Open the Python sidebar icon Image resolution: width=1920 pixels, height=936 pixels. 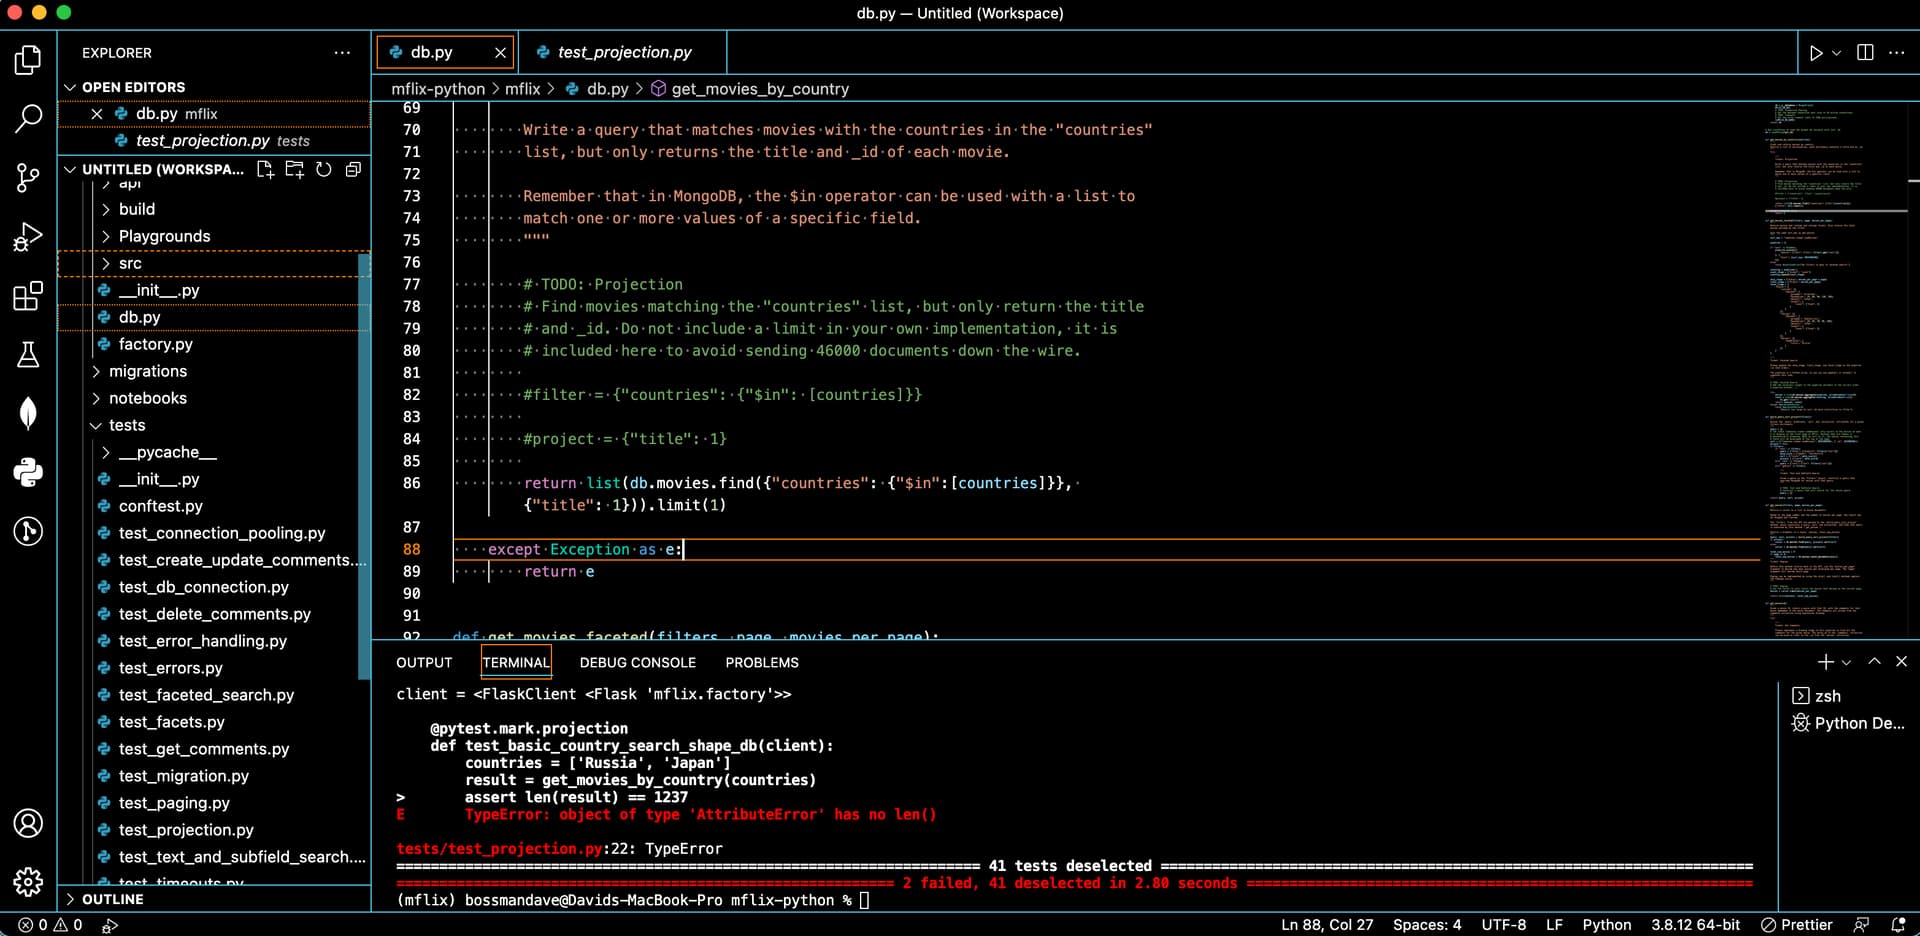click(x=27, y=473)
